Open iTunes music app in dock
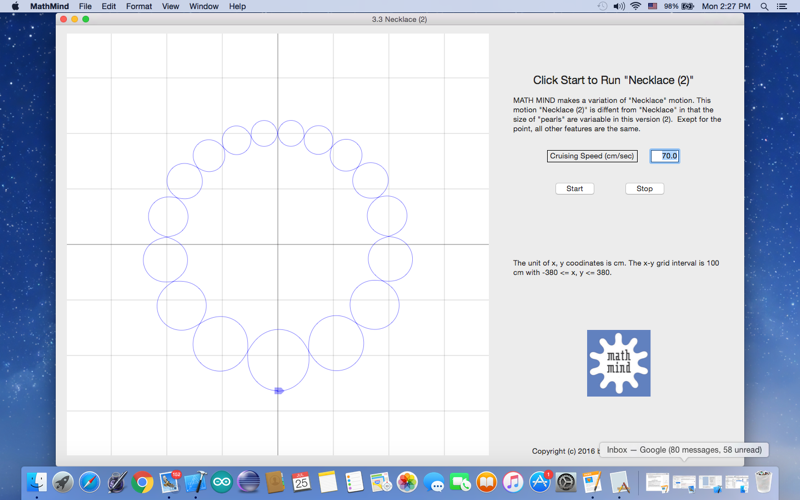Image resolution: width=800 pixels, height=500 pixels. (x=513, y=482)
